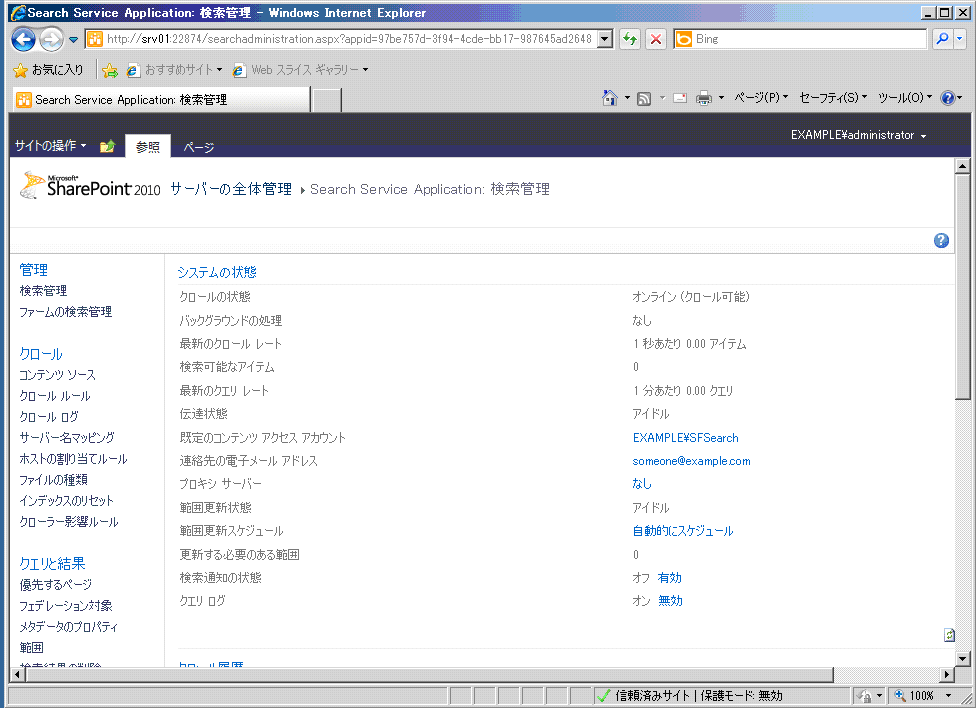Image resolution: width=976 pixels, height=708 pixels.
Task: Click the proxy server なし link
Action: pos(642,484)
